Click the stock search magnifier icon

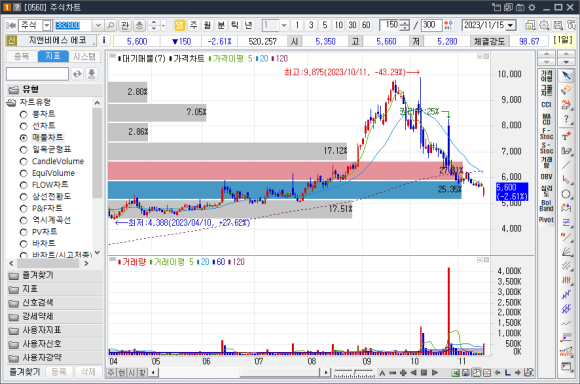pyautogui.click(x=110, y=25)
